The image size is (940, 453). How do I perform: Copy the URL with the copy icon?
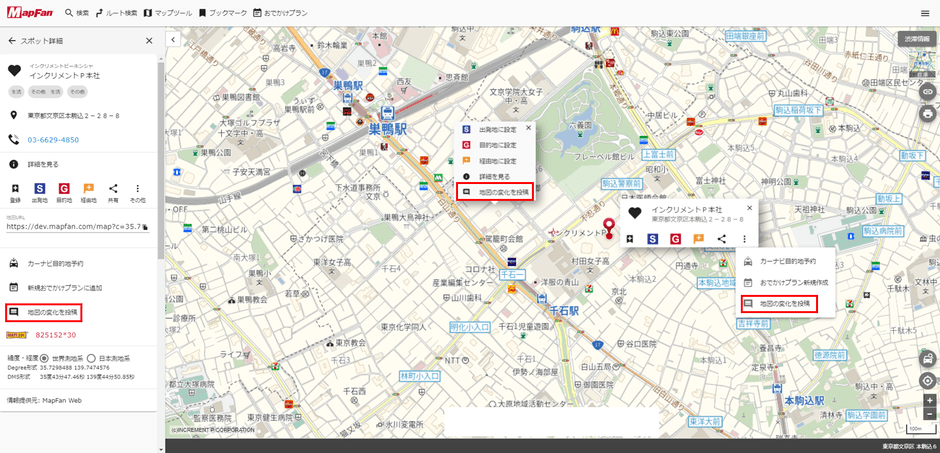(146, 227)
